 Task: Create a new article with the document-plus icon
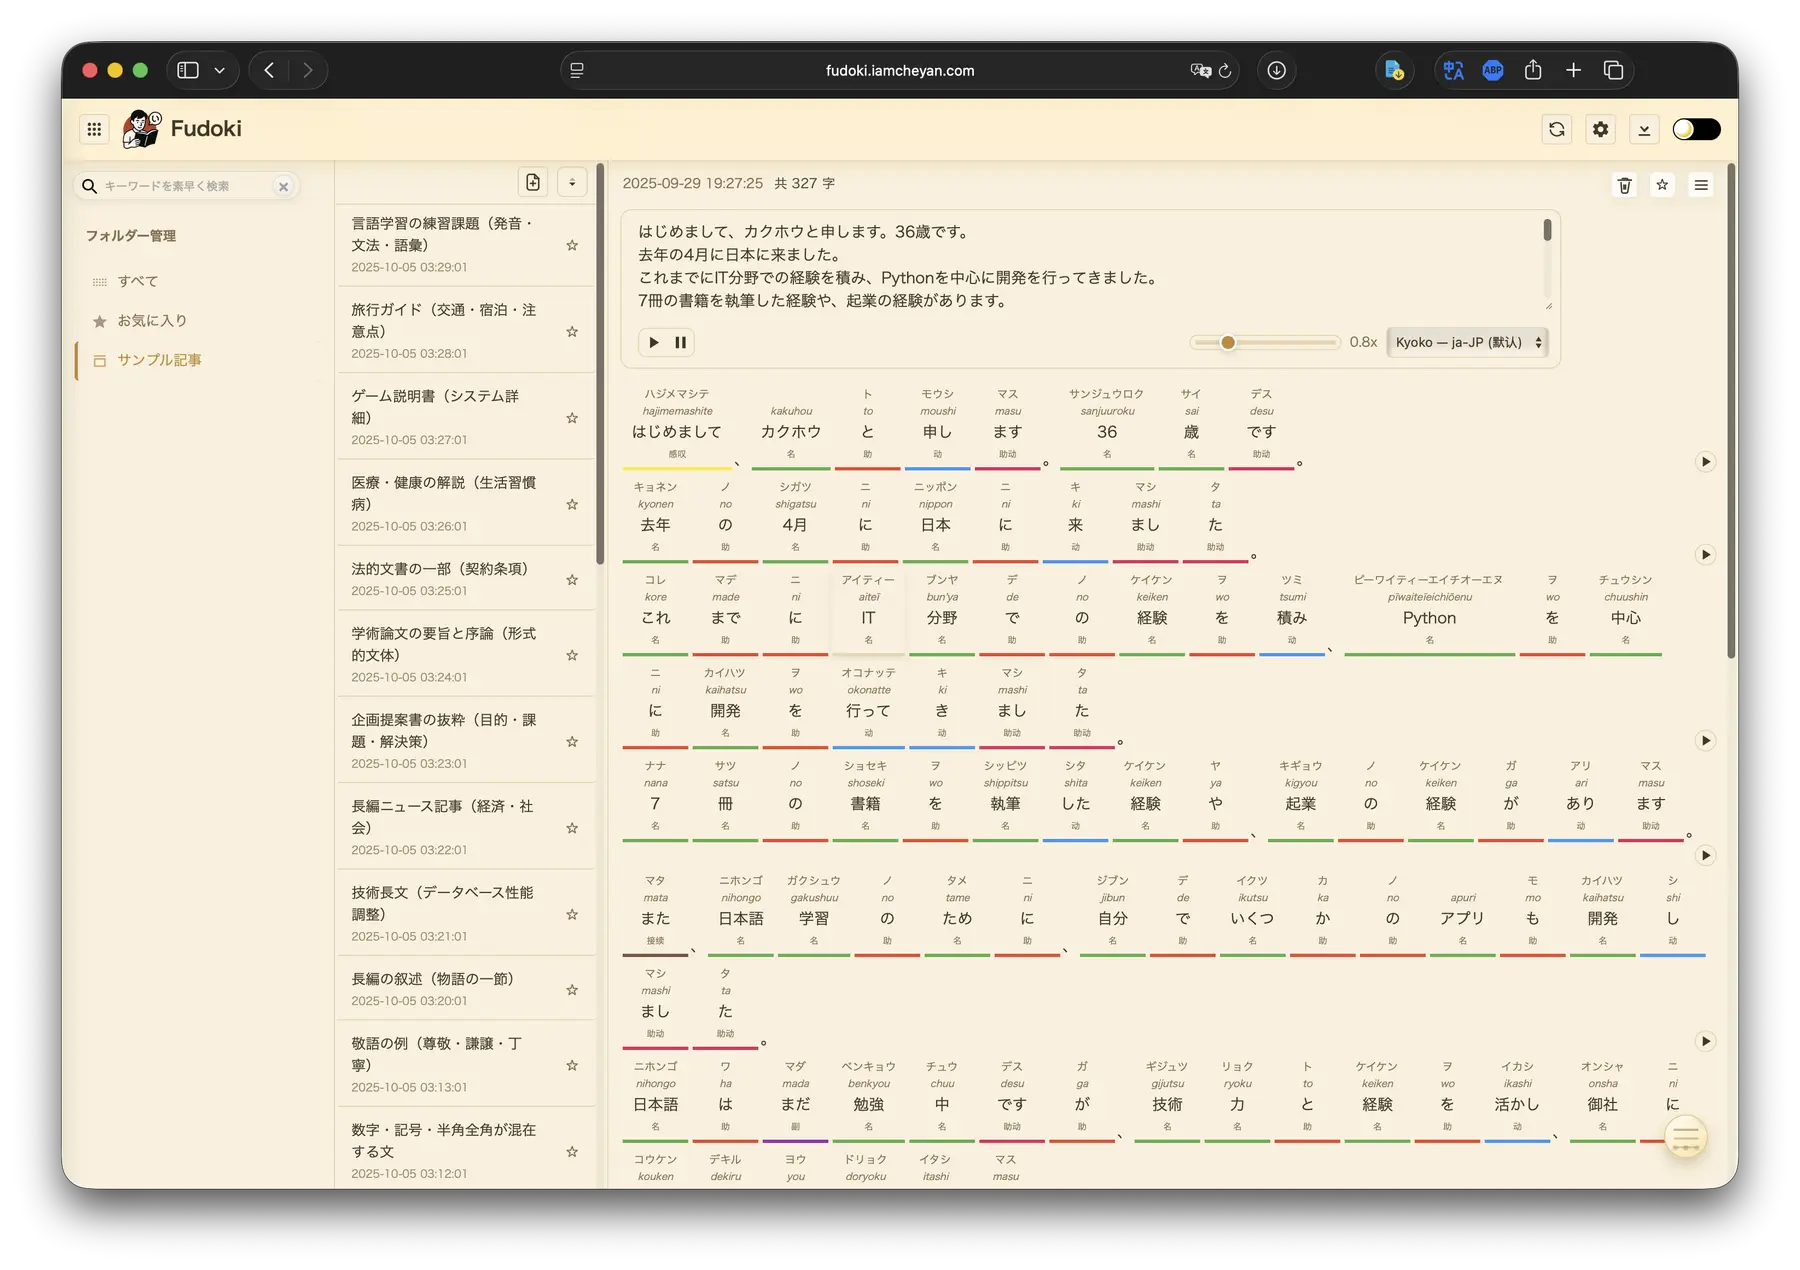pyautogui.click(x=532, y=183)
